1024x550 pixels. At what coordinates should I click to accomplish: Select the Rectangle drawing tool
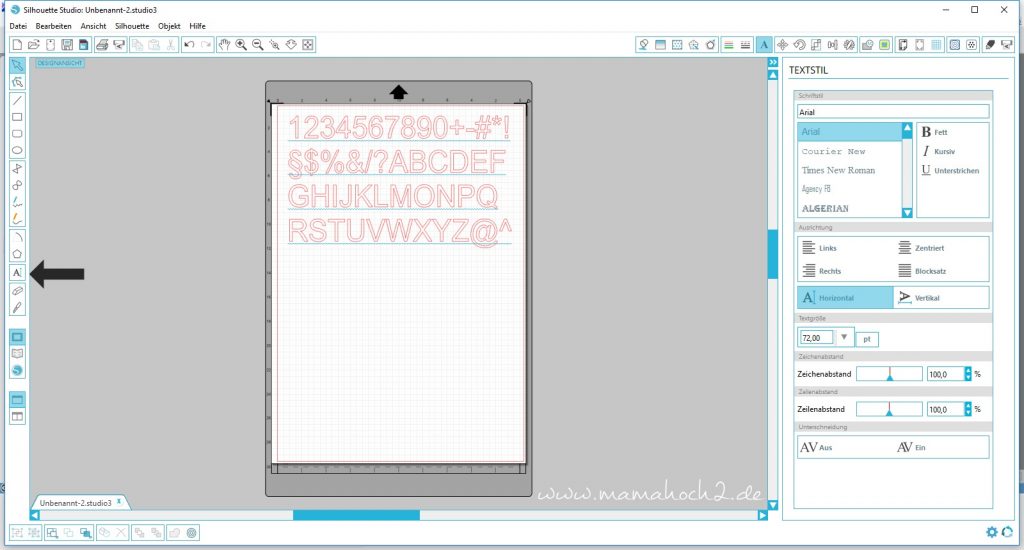[x=17, y=117]
